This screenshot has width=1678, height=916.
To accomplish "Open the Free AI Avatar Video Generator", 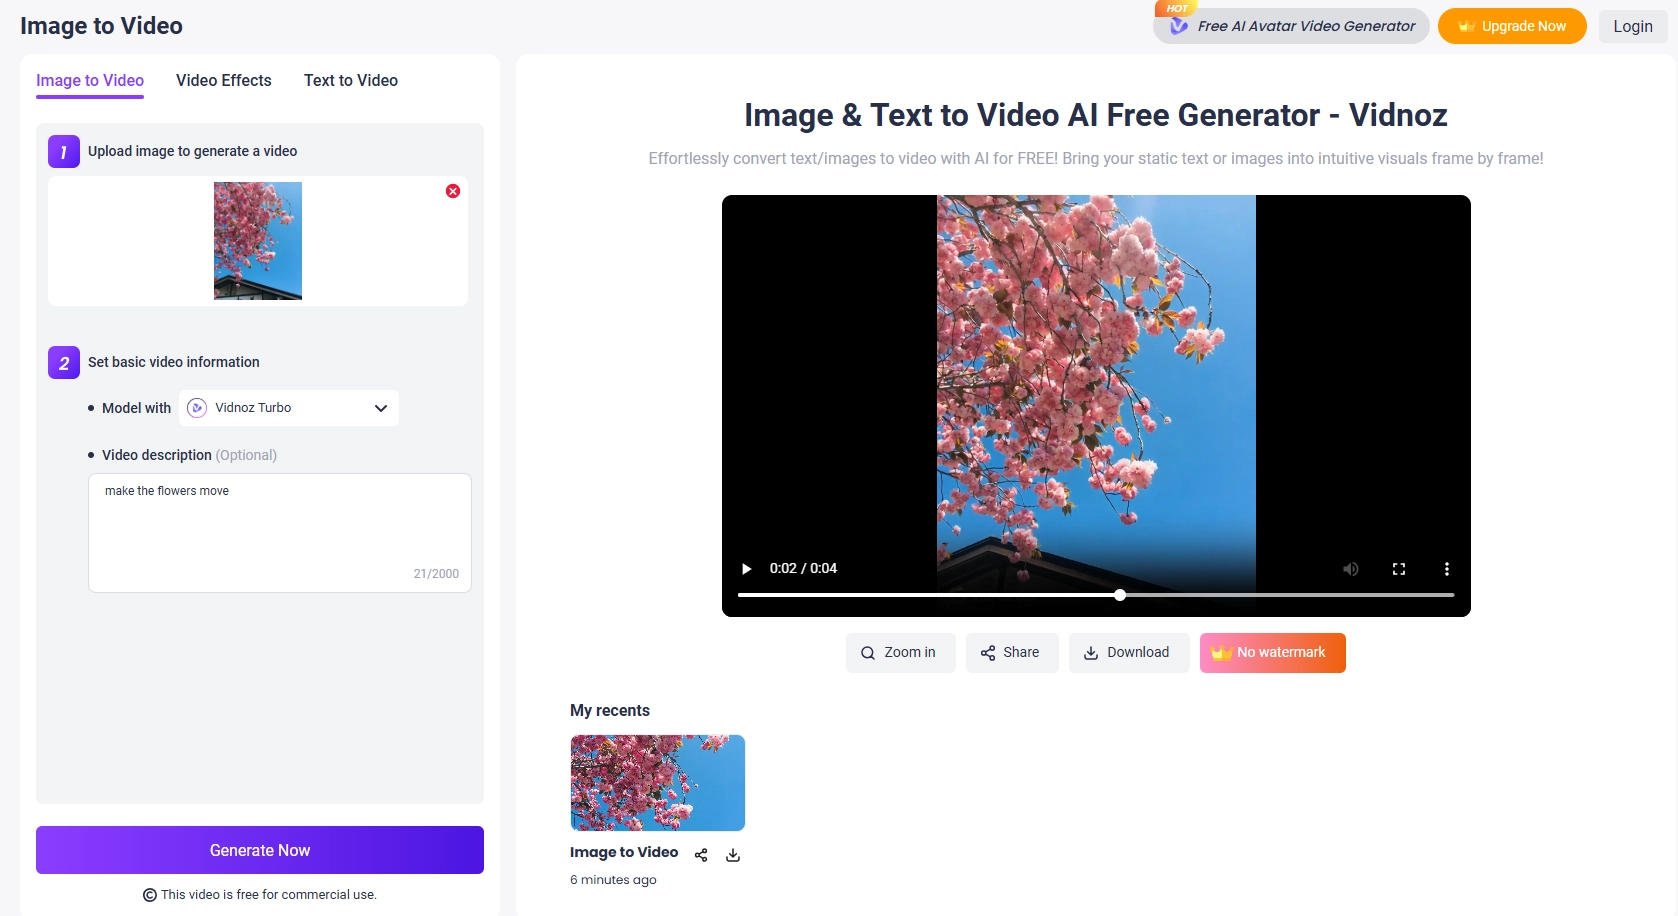I will point(1290,26).
